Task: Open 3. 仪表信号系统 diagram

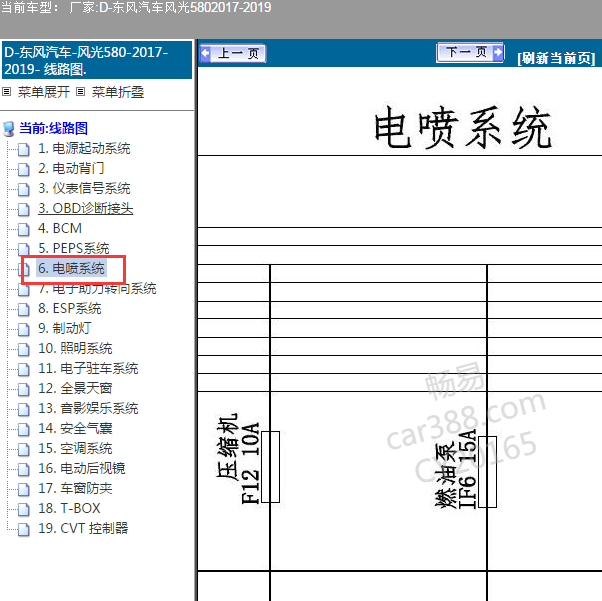Action: tap(84, 188)
